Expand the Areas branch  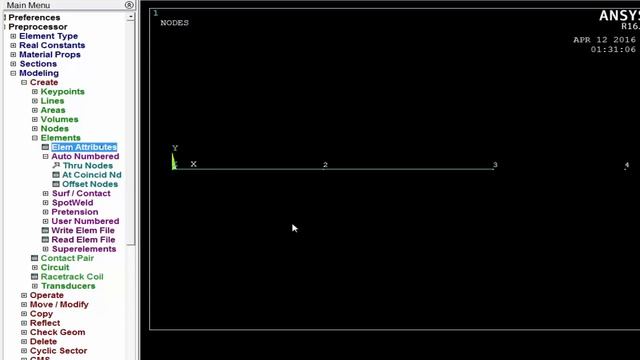35,110
